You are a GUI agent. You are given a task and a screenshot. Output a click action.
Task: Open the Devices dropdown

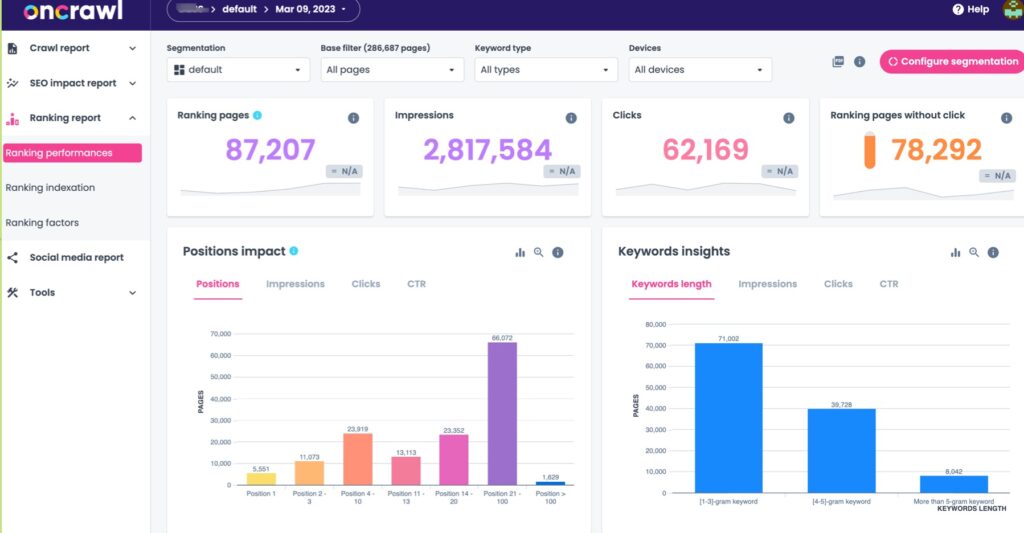click(x=700, y=70)
